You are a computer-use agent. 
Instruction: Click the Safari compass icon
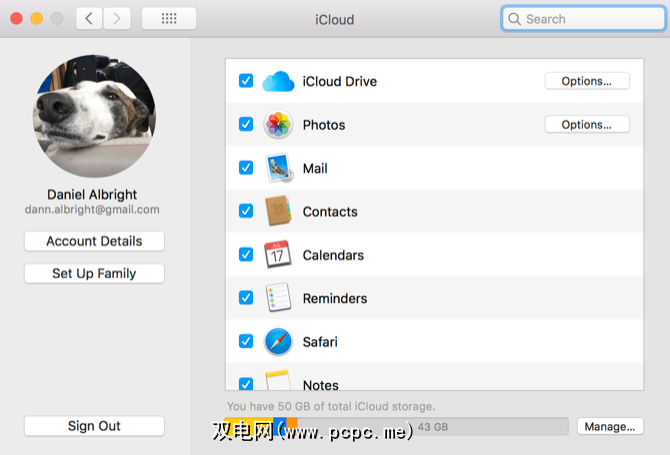(x=278, y=341)
